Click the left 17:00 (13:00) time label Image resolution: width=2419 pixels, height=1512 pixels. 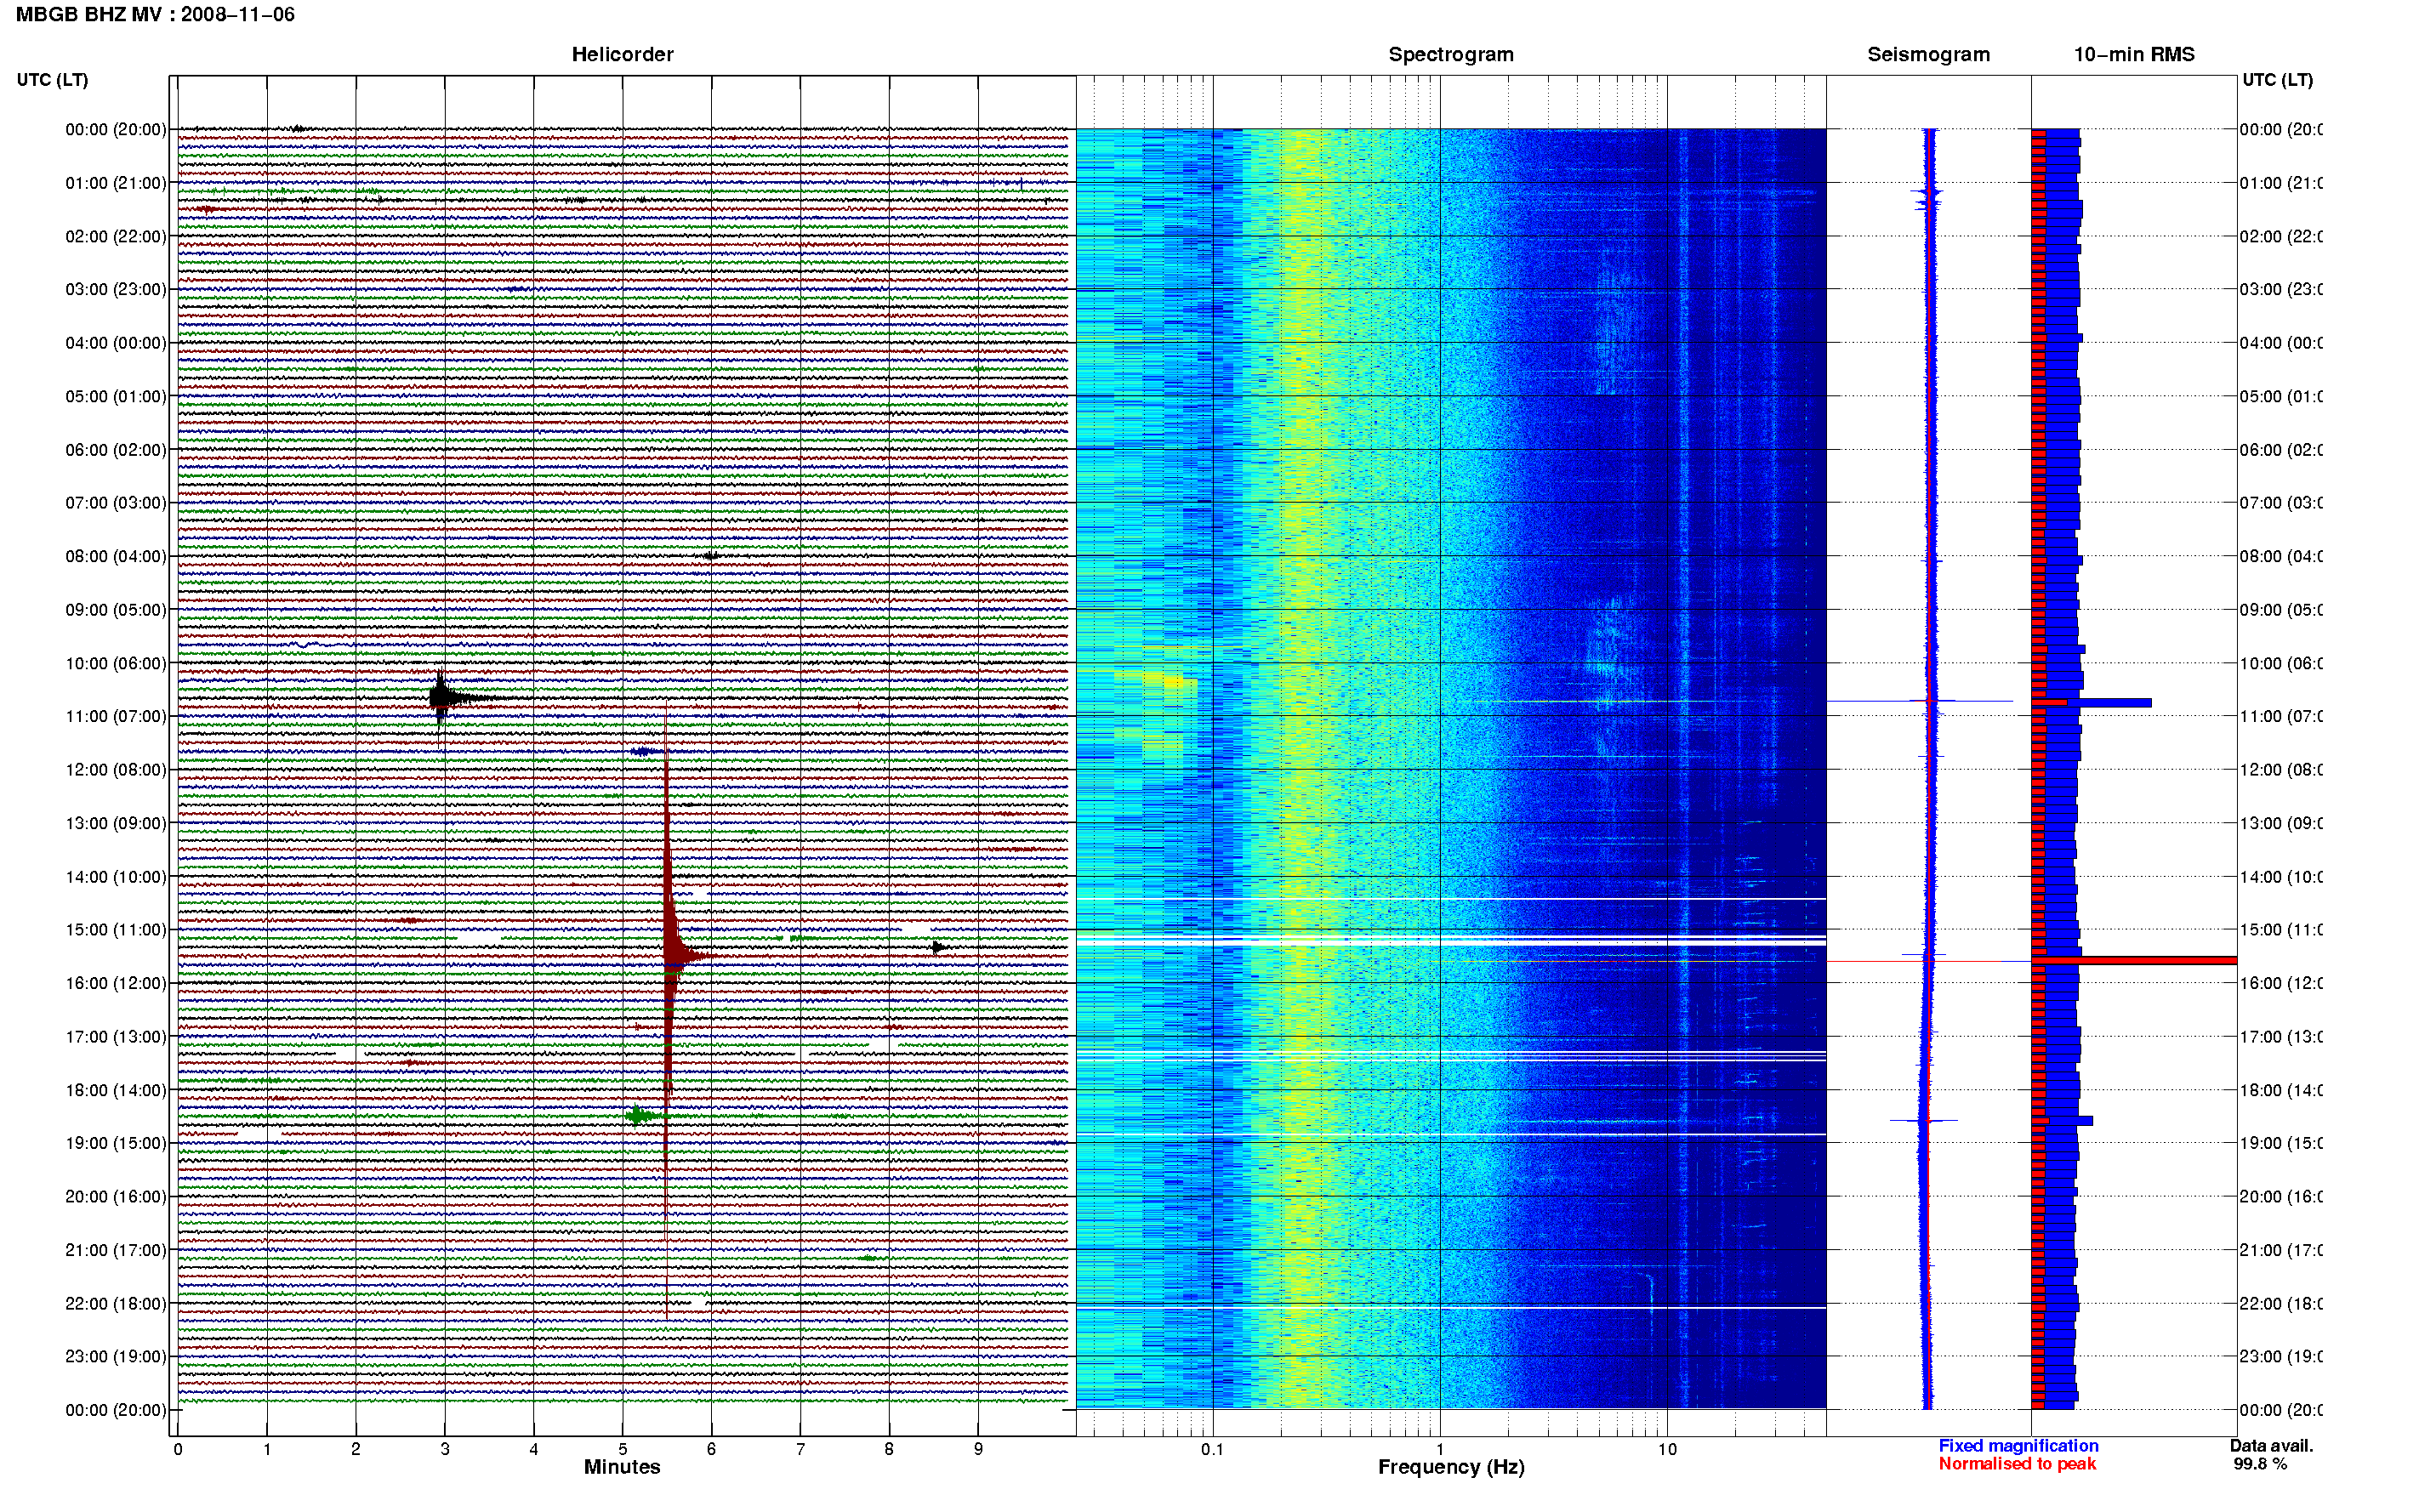[116, 1037]
